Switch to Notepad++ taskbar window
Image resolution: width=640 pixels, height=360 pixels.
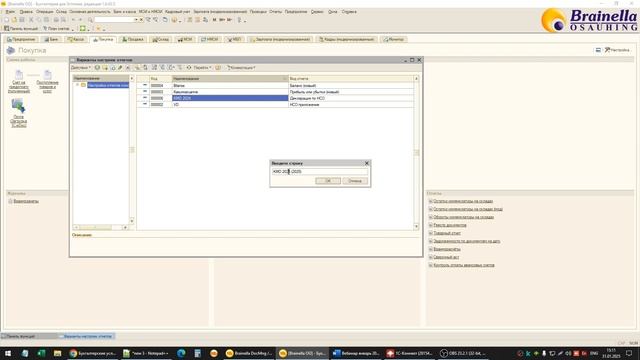[146, 353]
